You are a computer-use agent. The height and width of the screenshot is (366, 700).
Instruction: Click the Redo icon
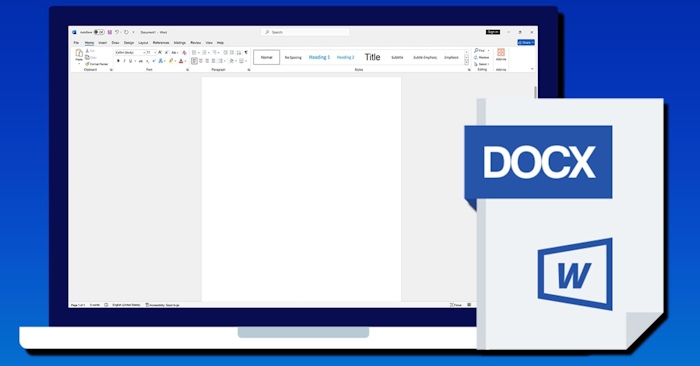[126, 32]
